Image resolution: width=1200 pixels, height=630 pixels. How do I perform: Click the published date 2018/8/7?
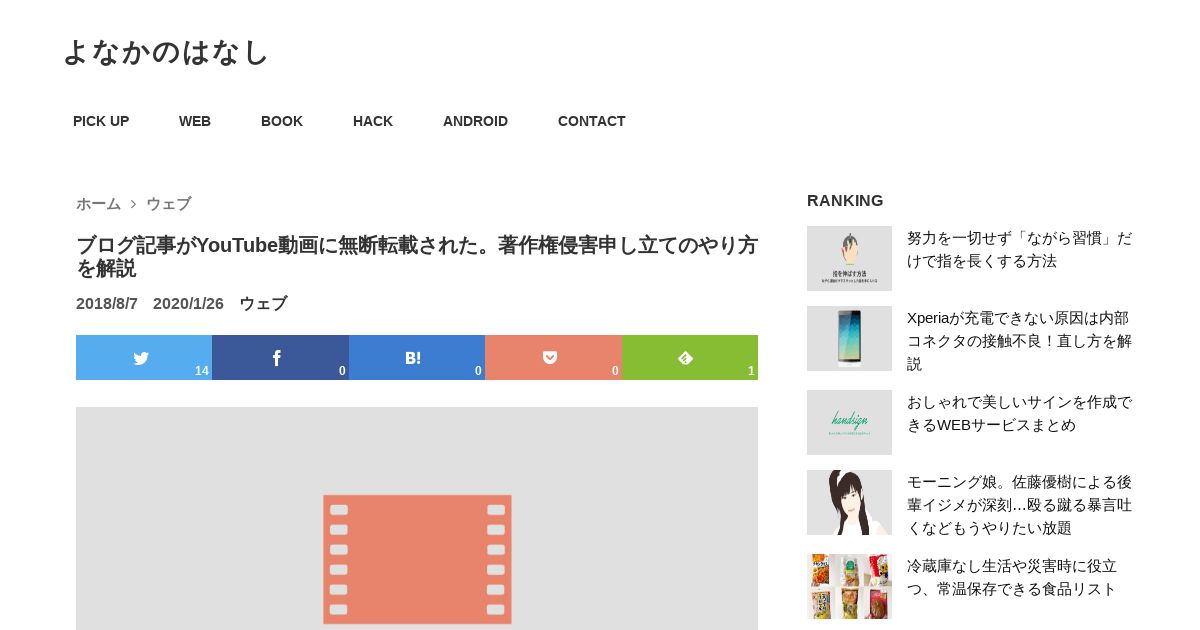point(107,303)
